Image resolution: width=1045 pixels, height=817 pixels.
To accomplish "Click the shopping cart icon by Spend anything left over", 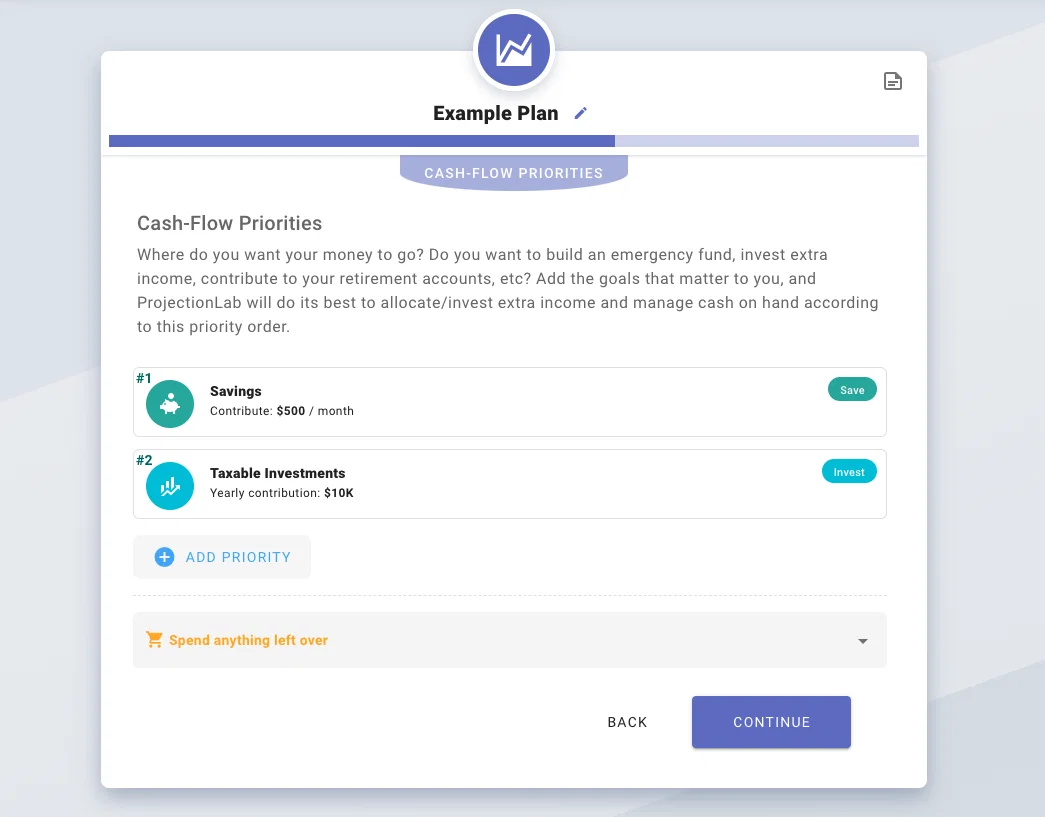I will click(153, 640).
